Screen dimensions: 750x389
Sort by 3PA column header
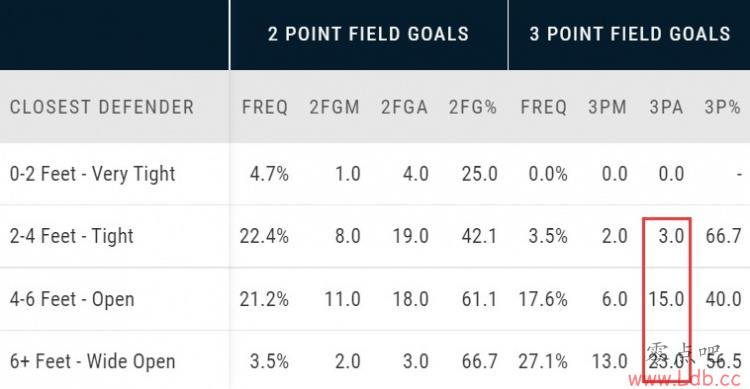[x=666, y=107]
